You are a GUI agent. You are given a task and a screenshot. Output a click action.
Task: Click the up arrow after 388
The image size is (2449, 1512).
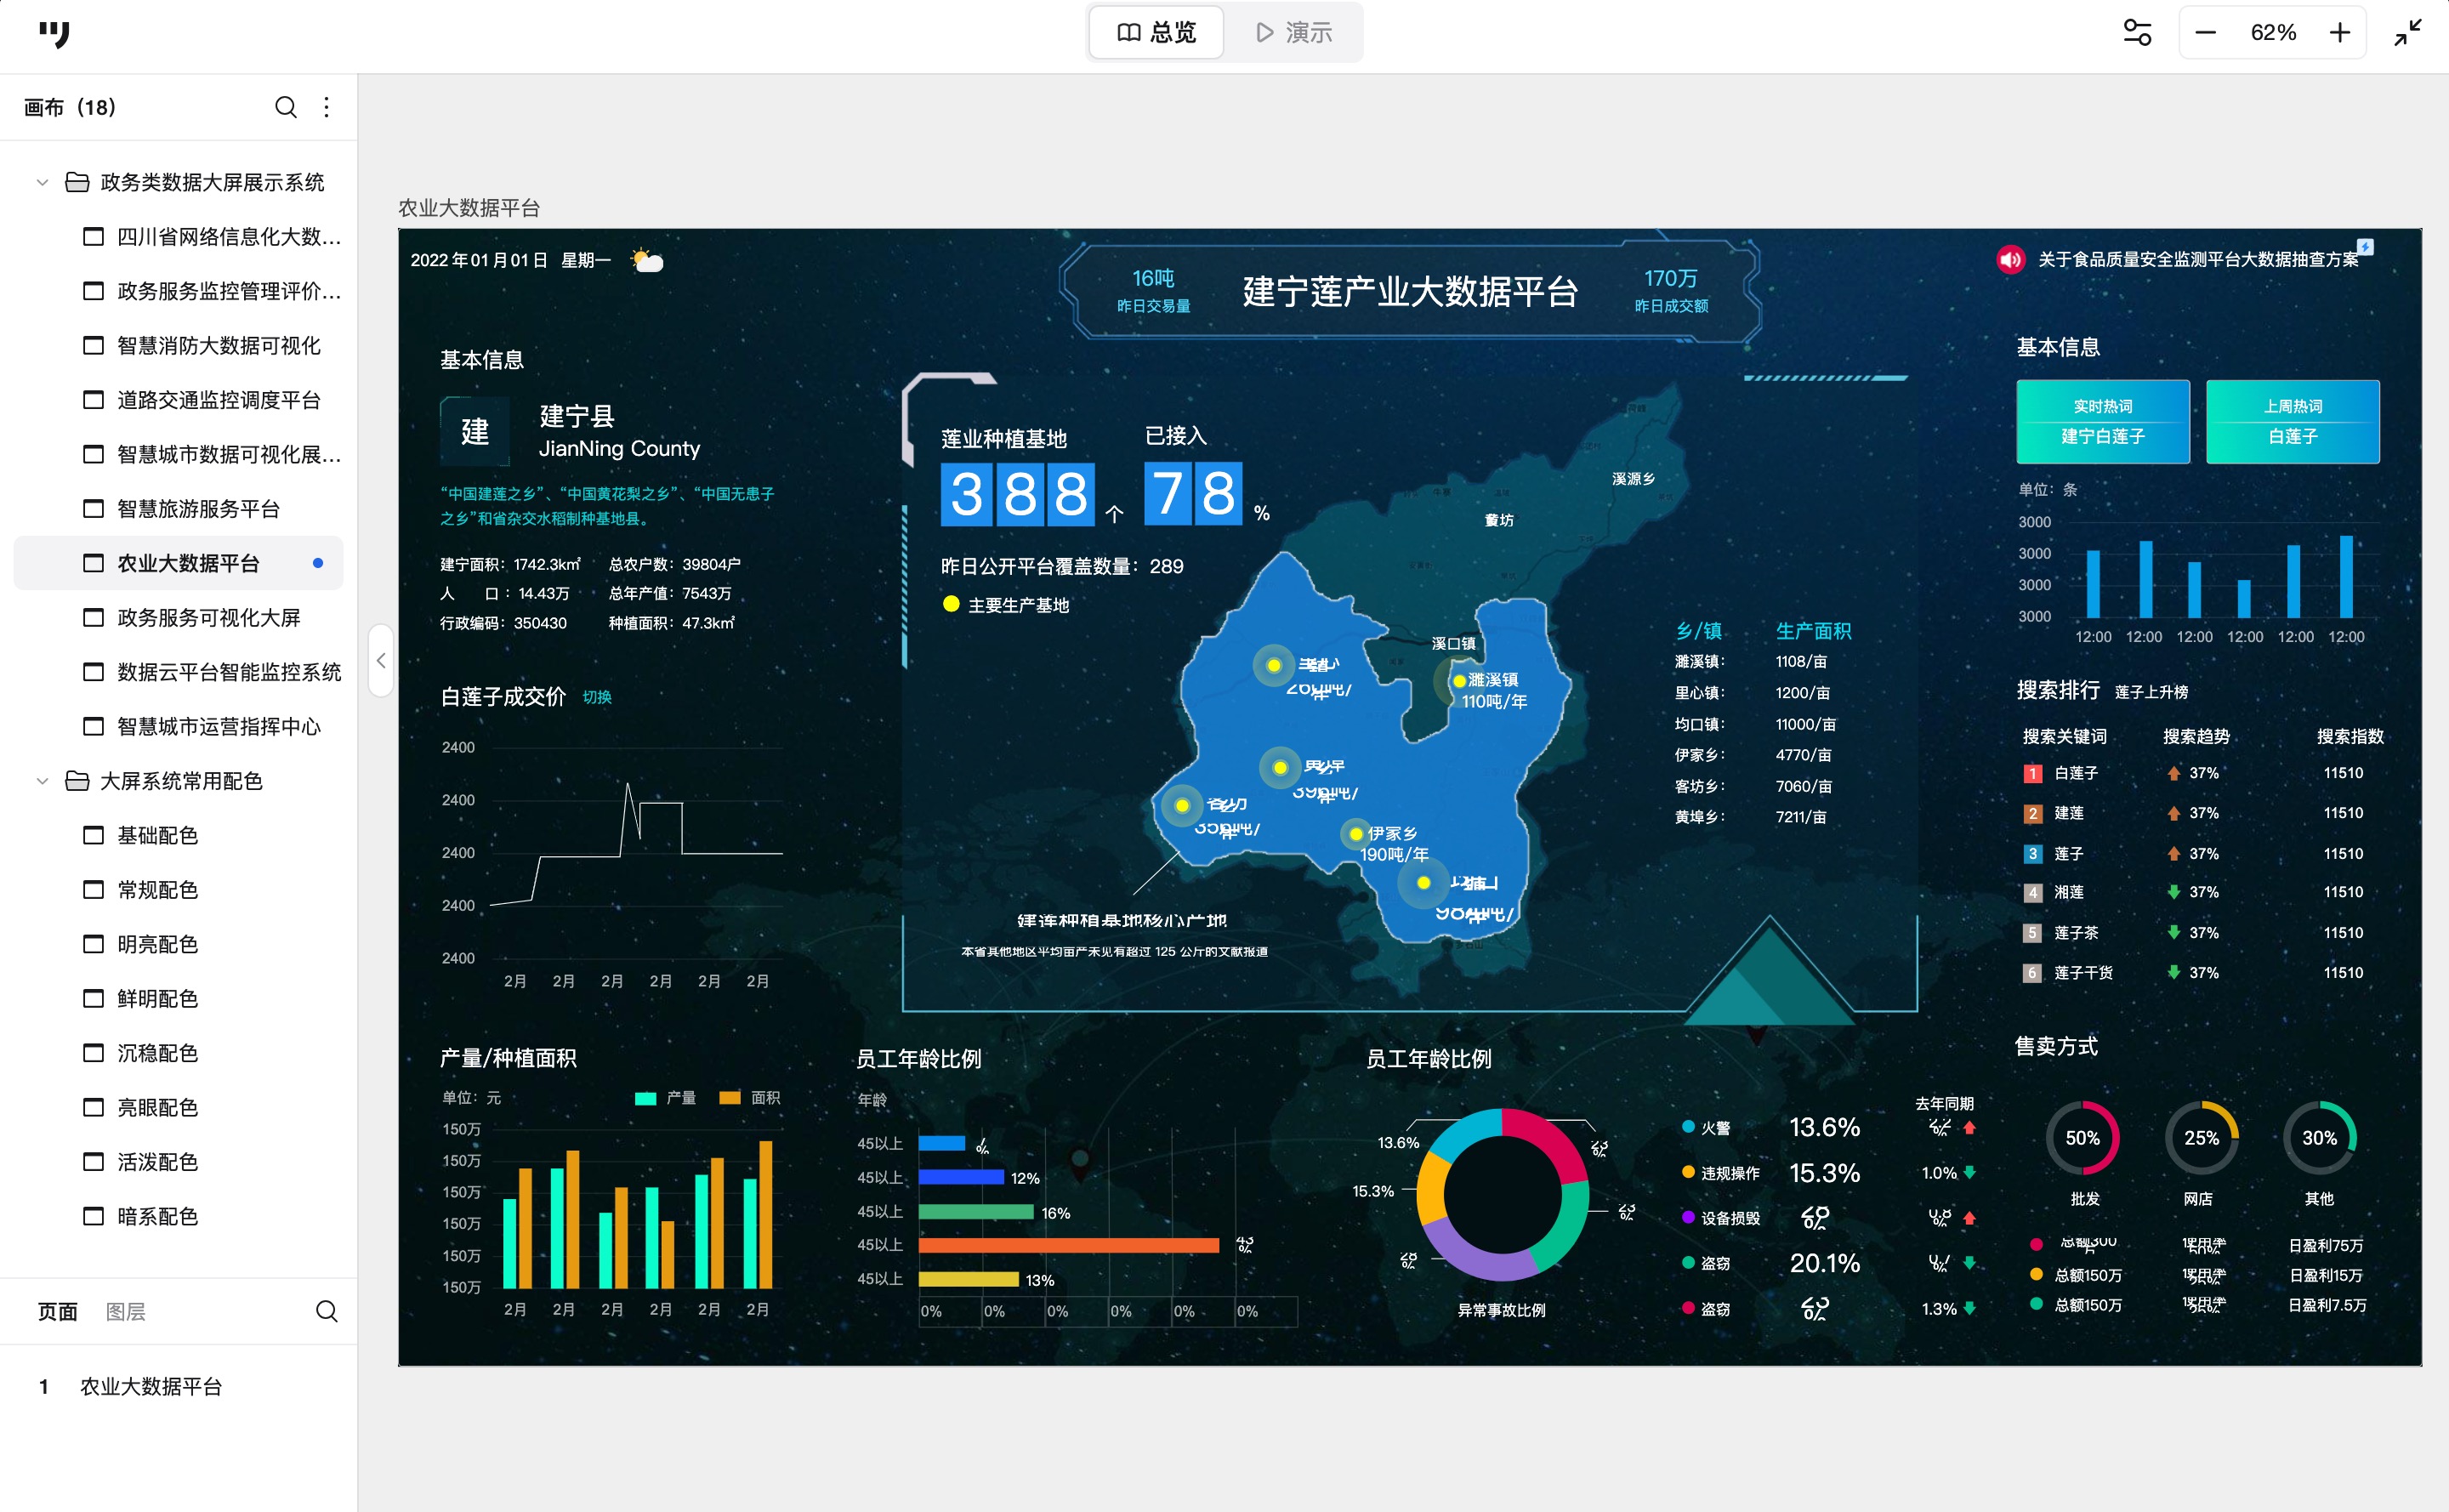(1114, 514)
